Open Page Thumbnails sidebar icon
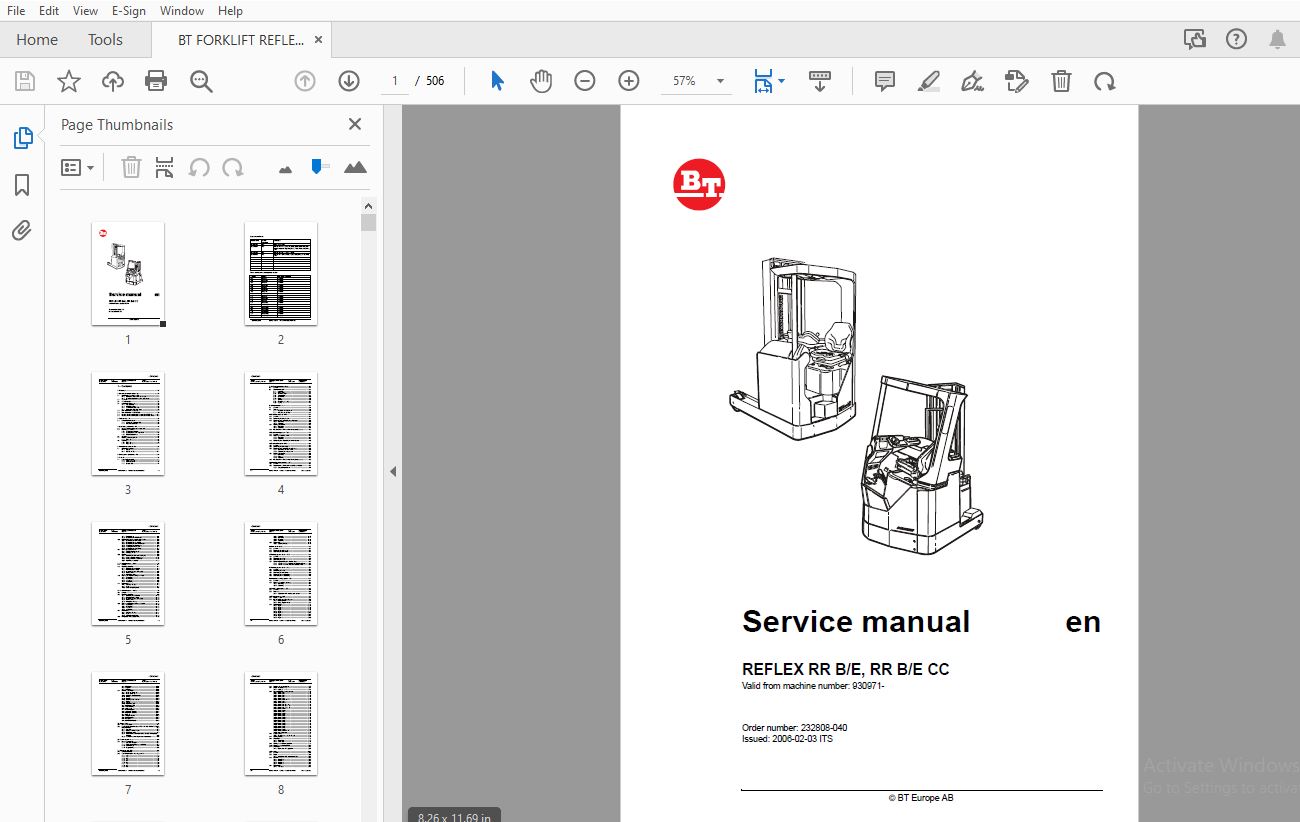 coord(22,138)
